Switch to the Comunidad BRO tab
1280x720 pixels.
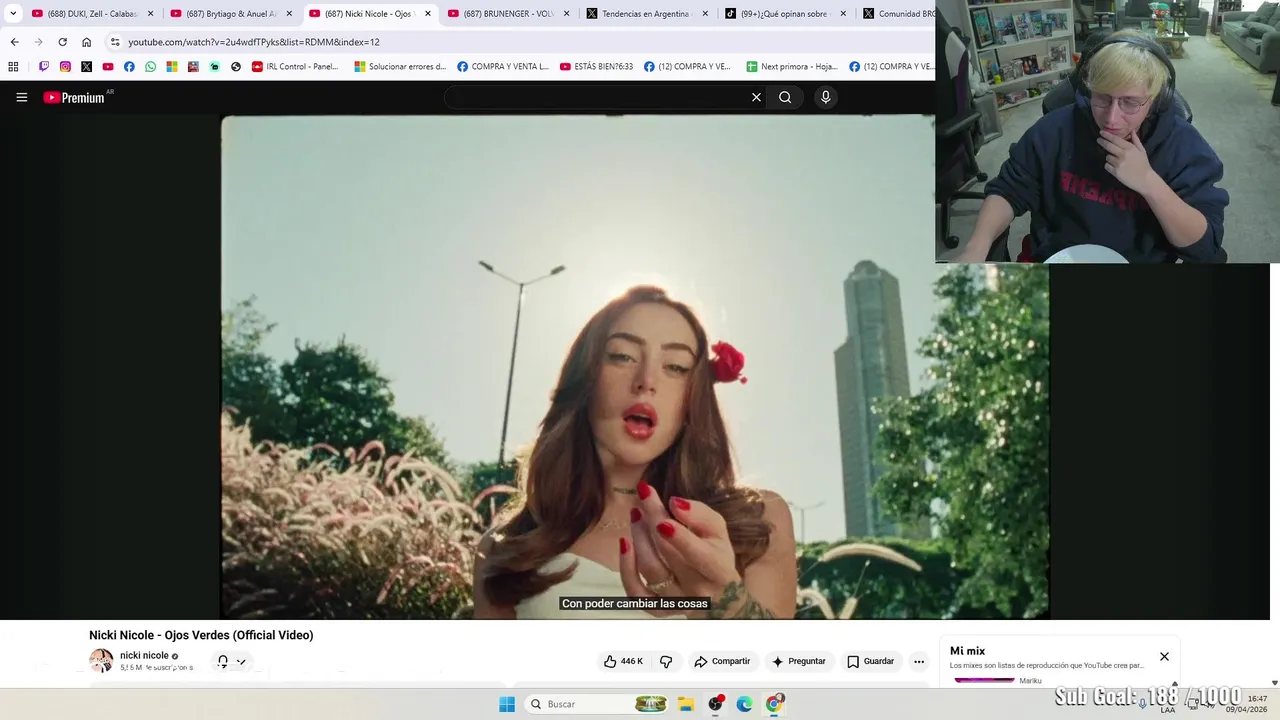[x=897, y=14]
